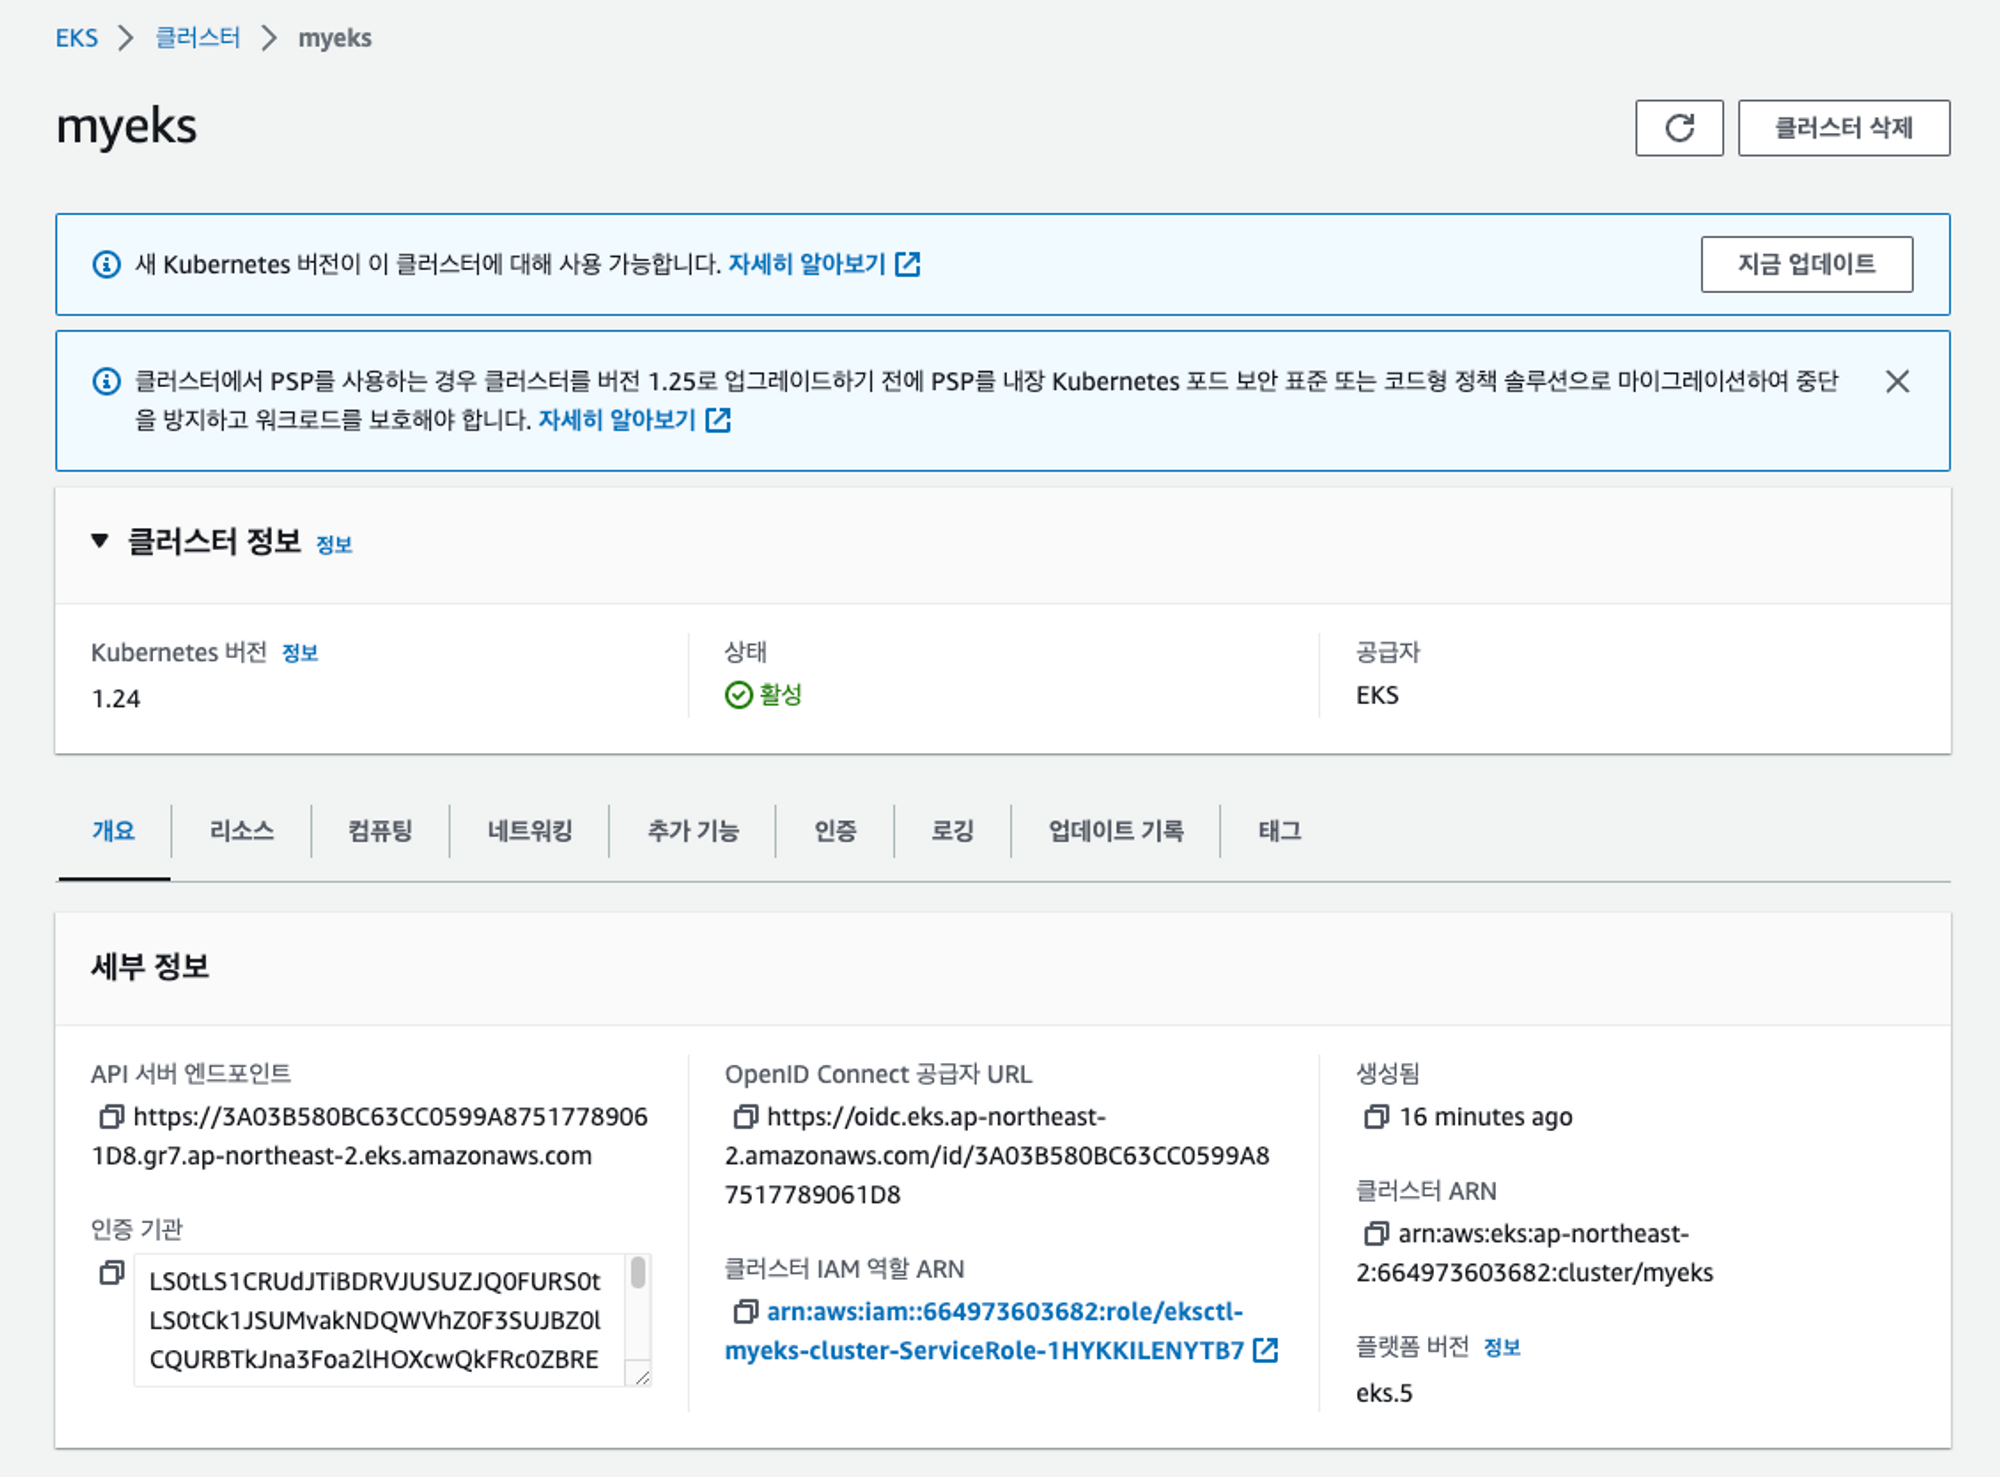This screenshot has width=2000, height=1477.
Task: Copy the cluster creation time
Action: click(x=1376, y=1116)
